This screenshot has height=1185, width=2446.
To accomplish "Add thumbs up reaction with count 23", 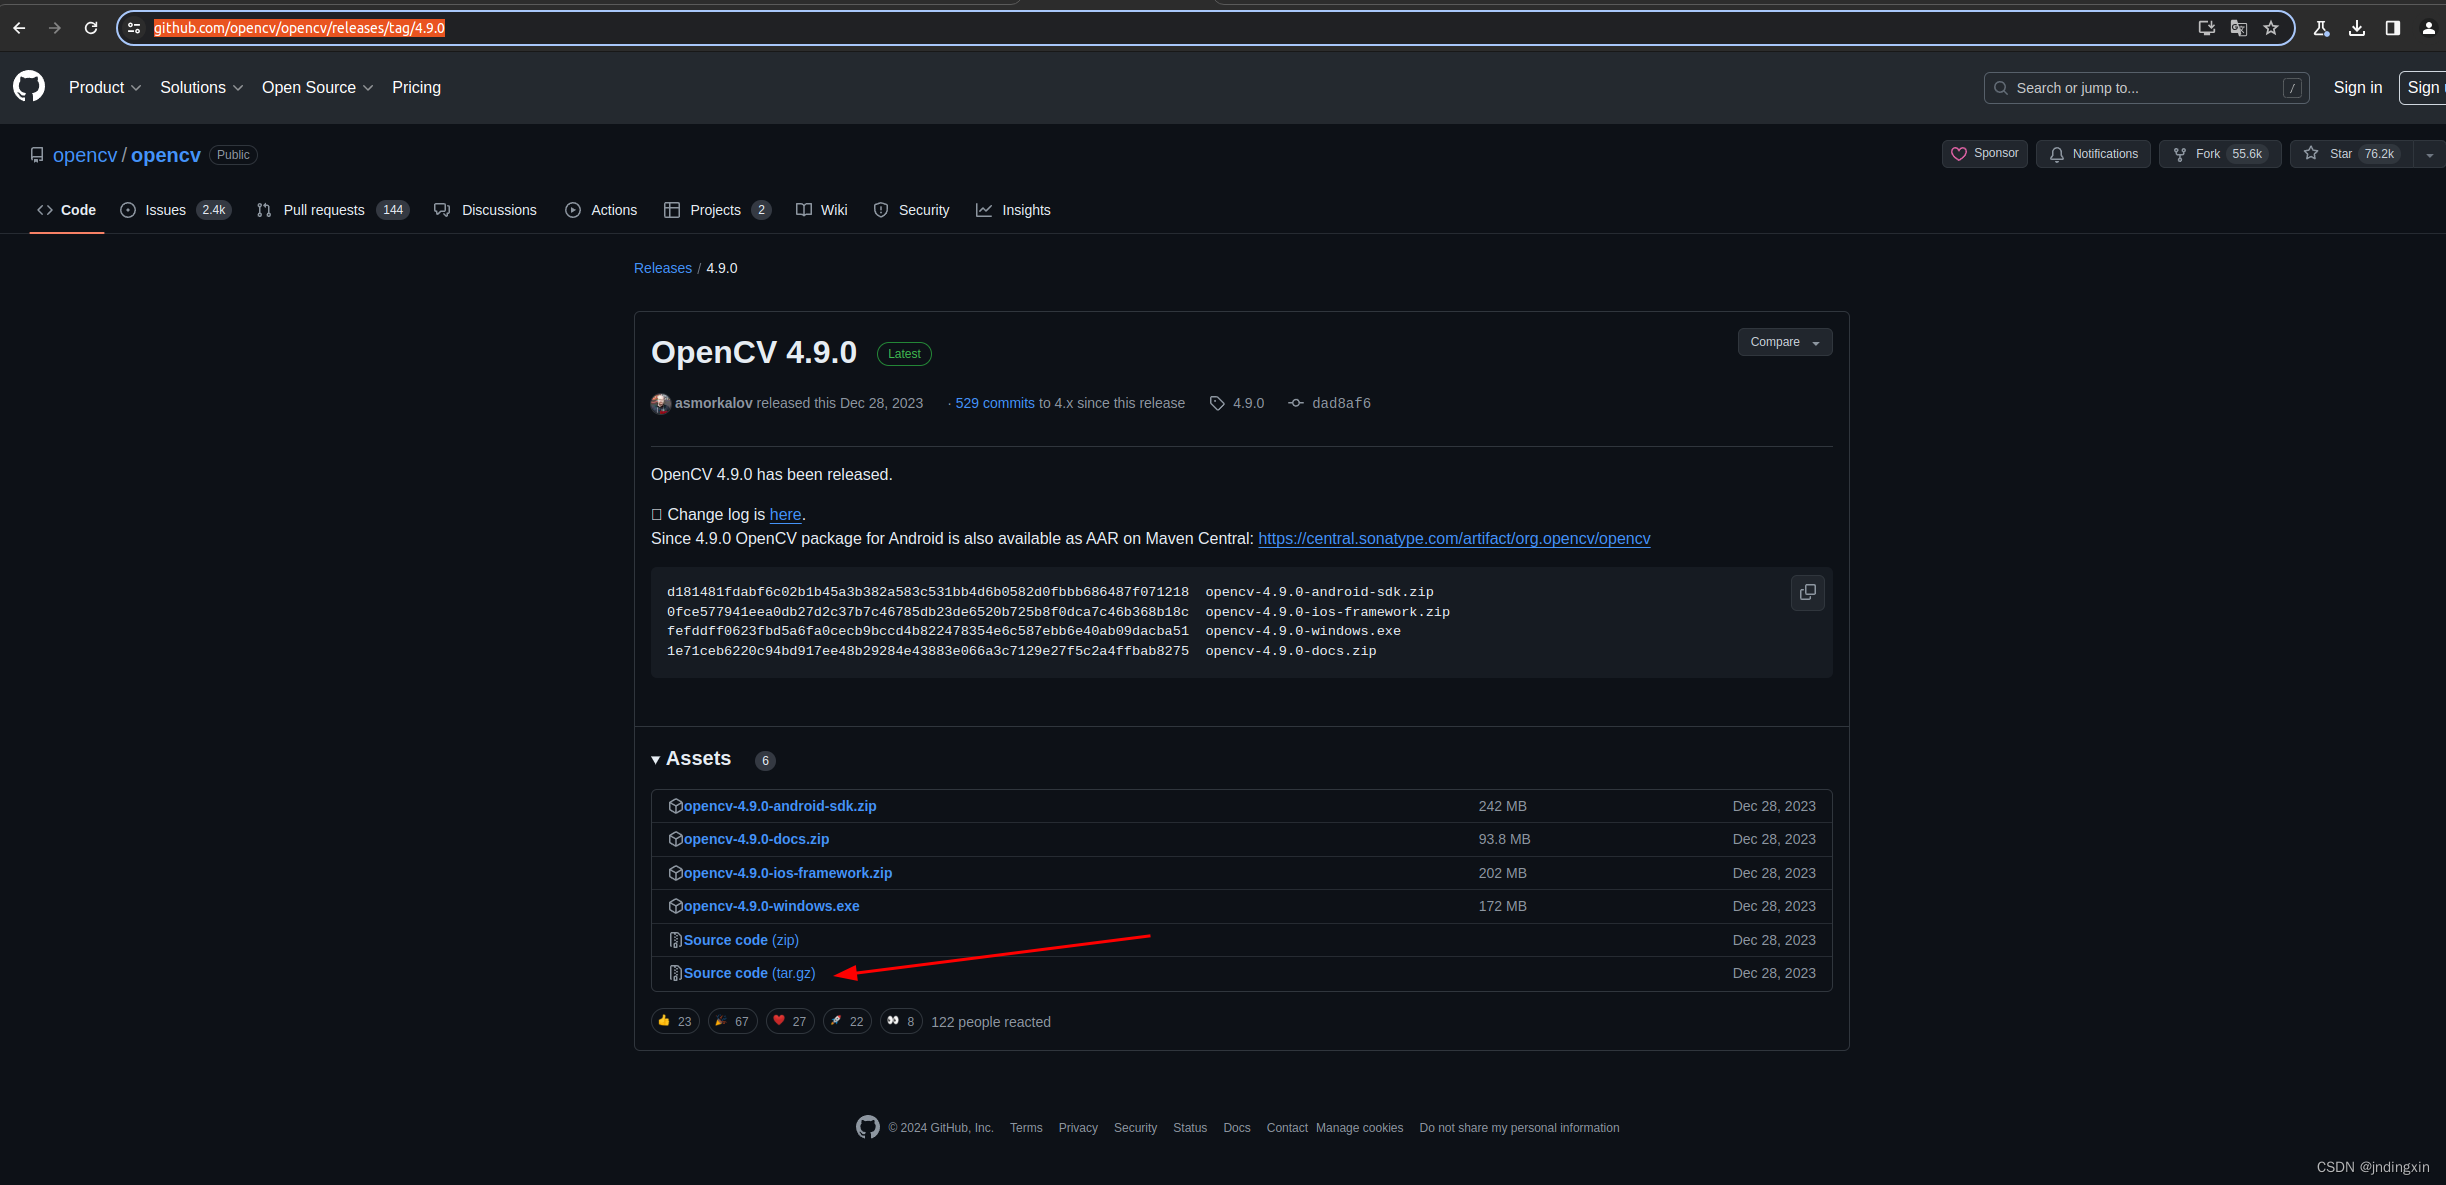I will [675, 1021].
